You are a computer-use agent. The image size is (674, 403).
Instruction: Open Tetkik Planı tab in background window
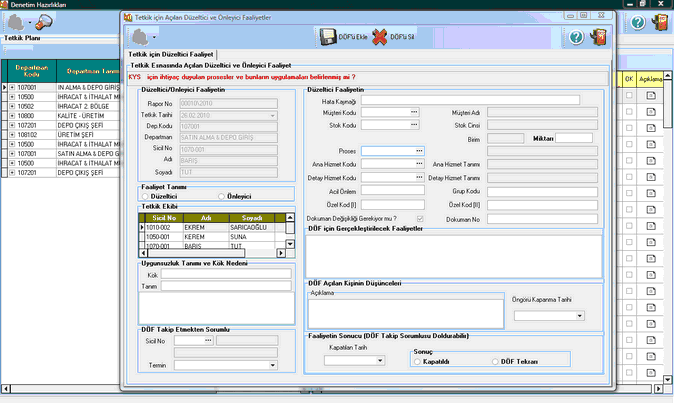[22, 38]
